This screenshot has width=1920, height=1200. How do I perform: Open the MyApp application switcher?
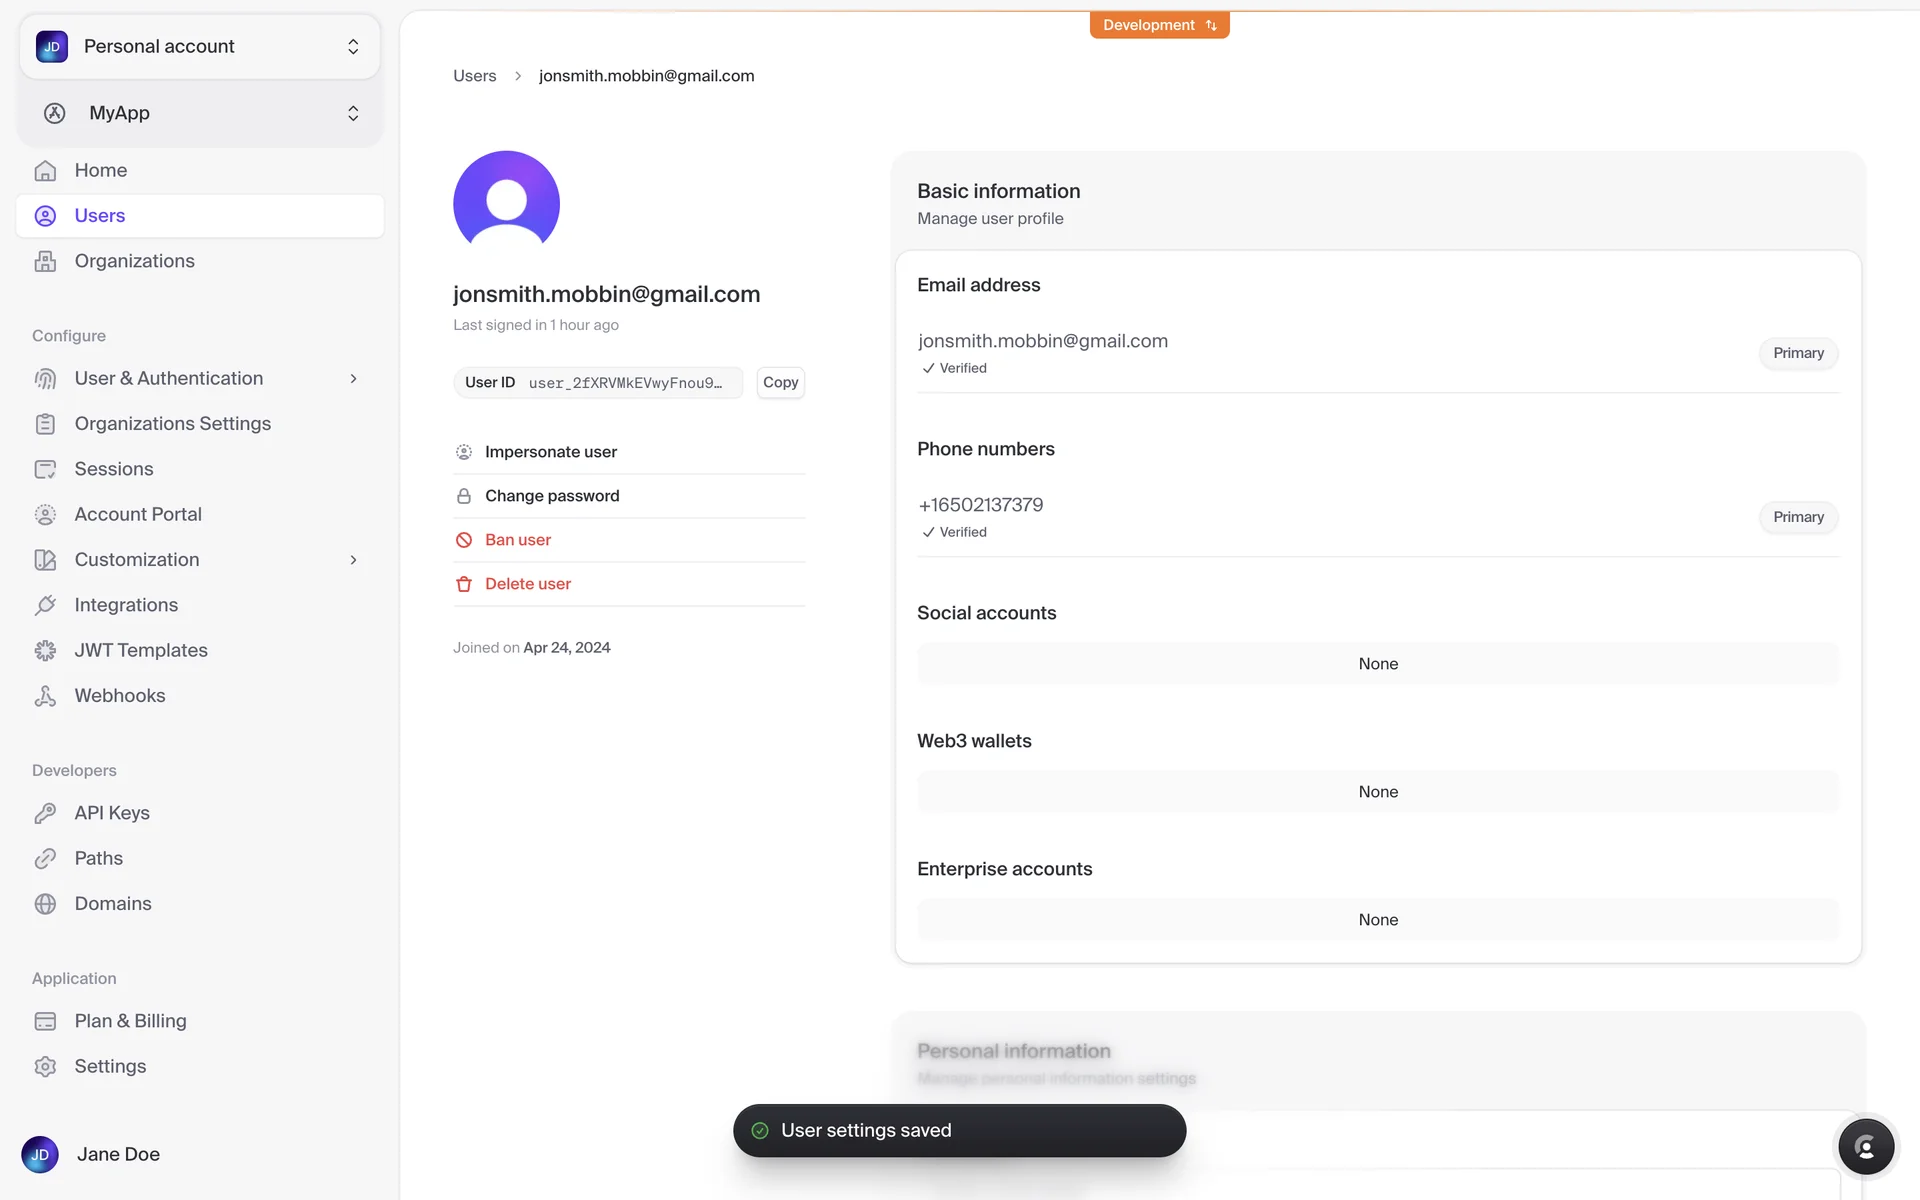pos(199,113)
